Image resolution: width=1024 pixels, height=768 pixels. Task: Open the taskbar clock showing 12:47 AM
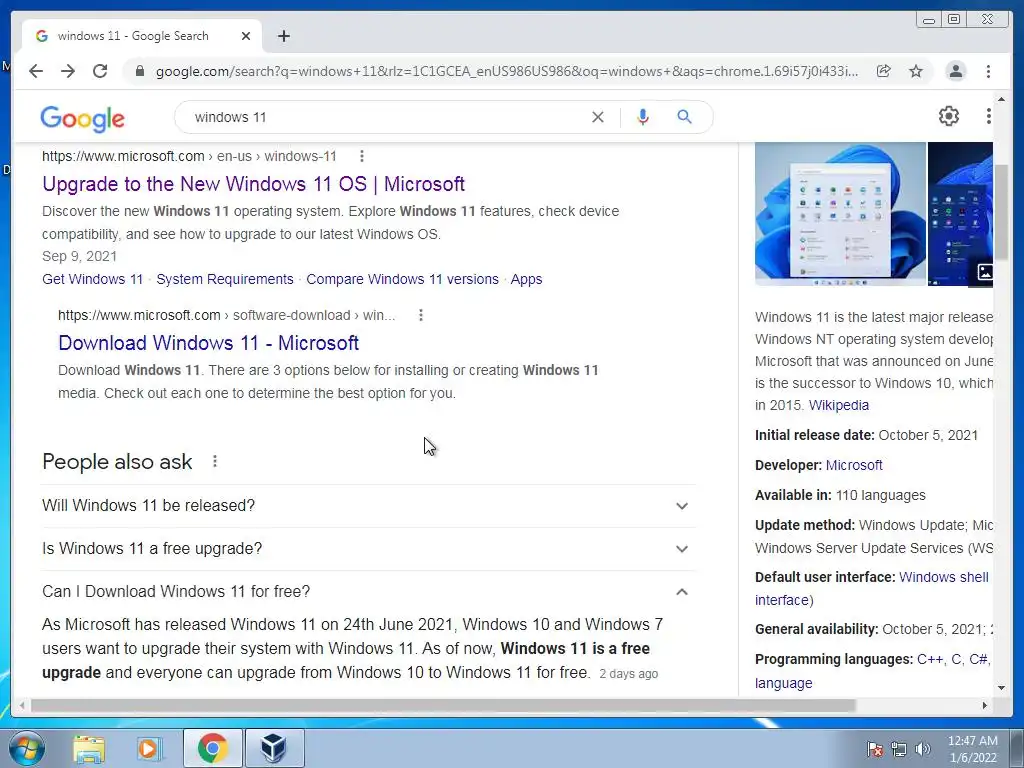pyautogui.click(x=972, y=749)
